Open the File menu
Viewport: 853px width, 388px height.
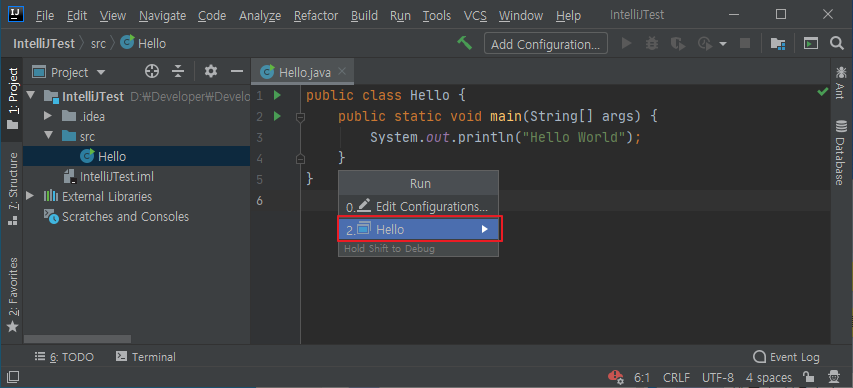pos(45,16)
